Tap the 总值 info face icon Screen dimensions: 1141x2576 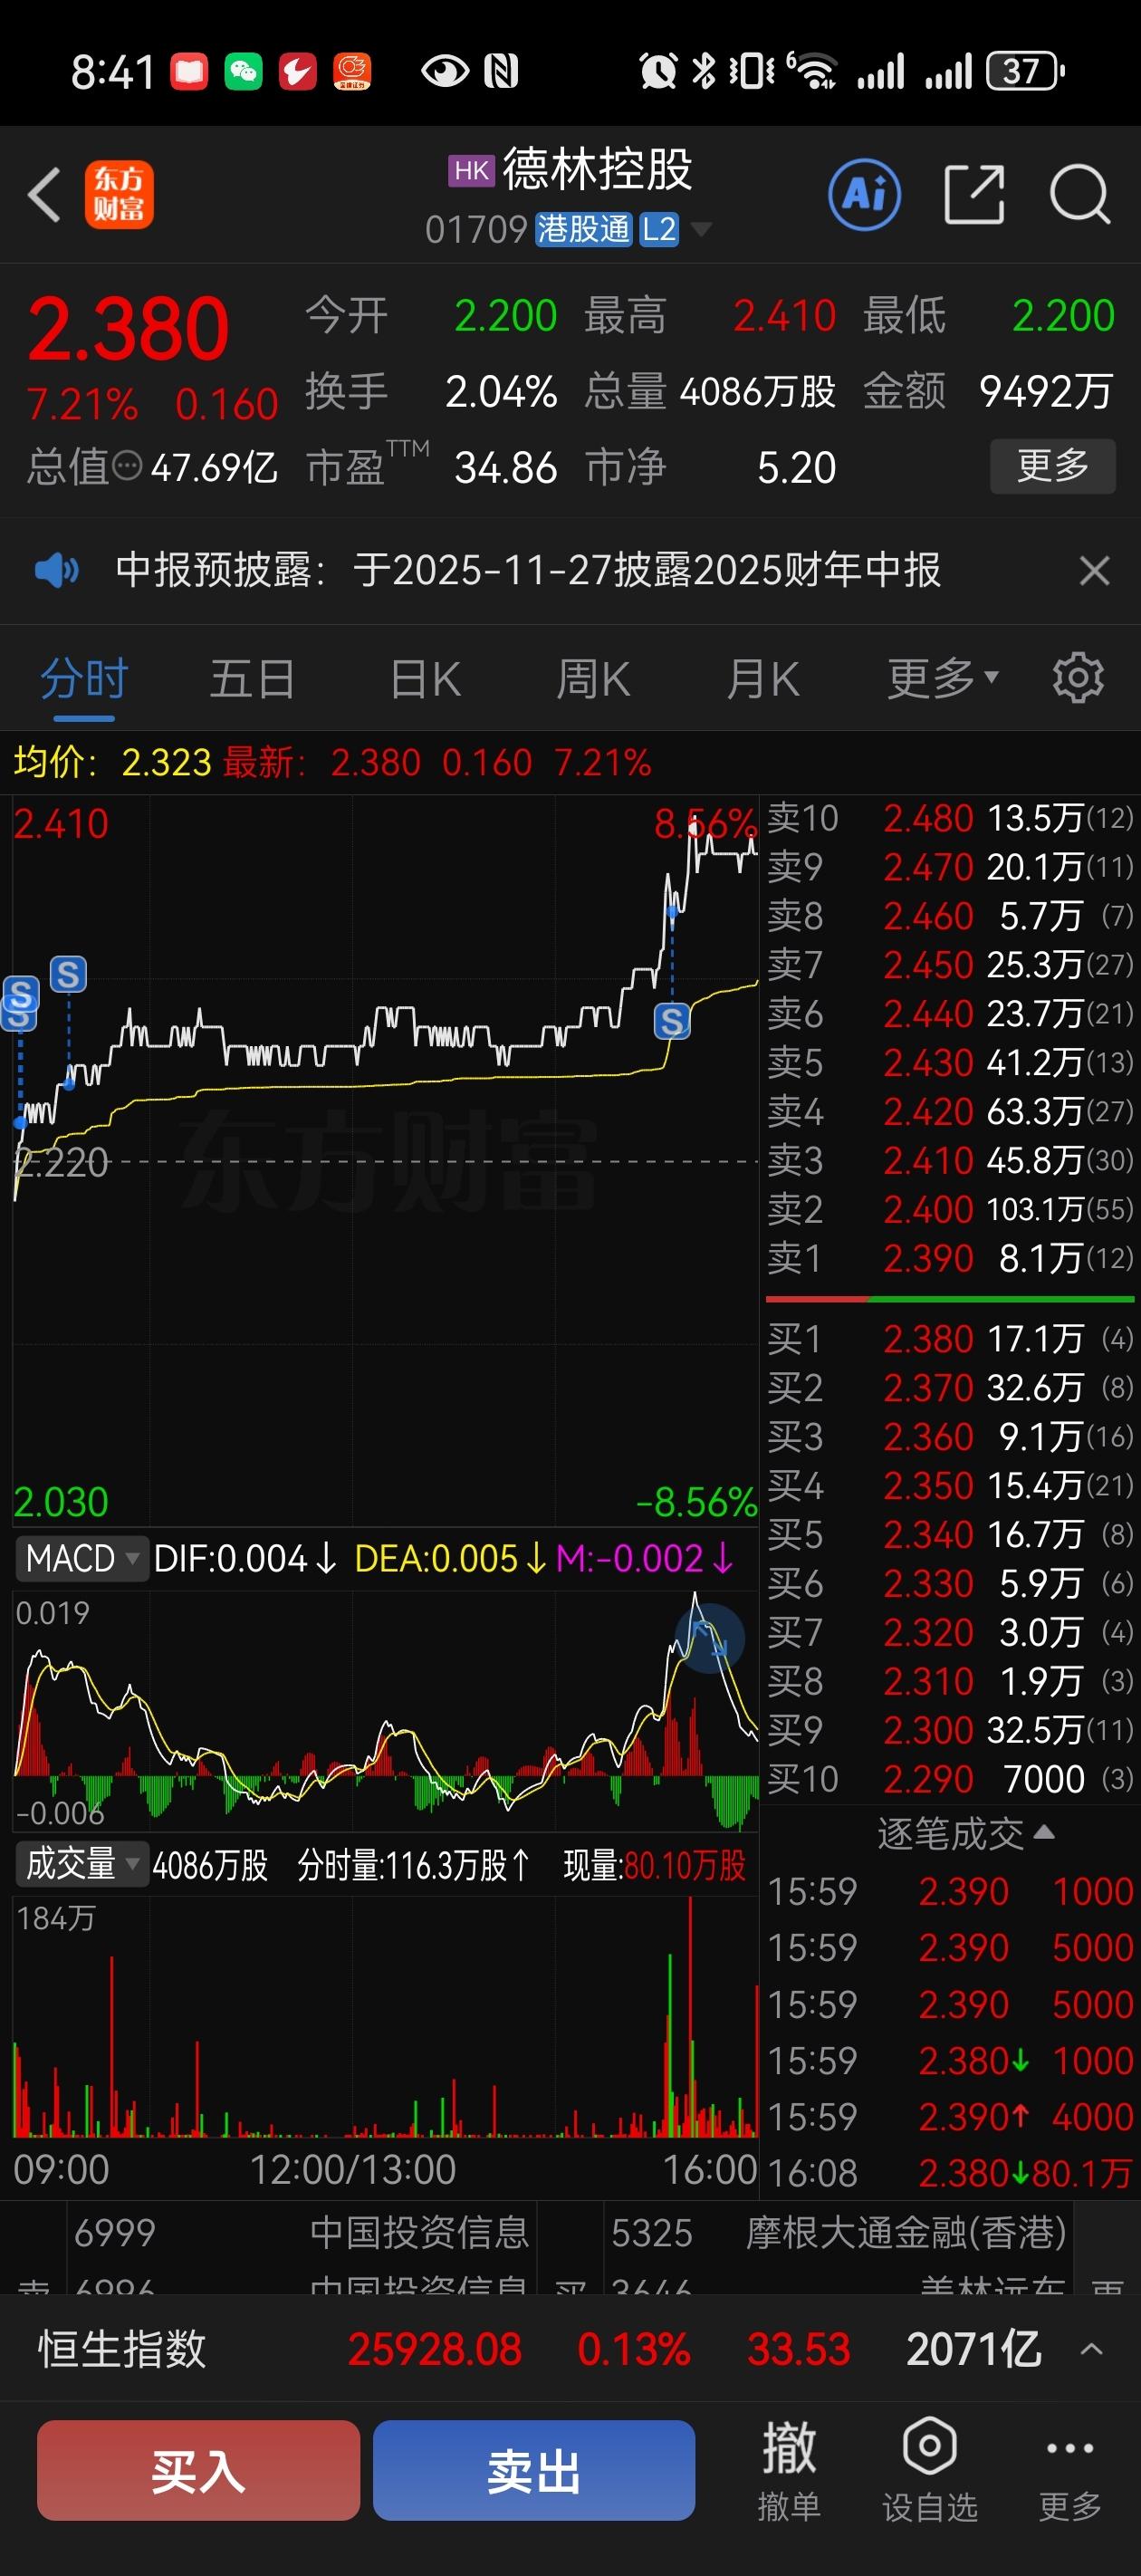[x=127, y=466]
